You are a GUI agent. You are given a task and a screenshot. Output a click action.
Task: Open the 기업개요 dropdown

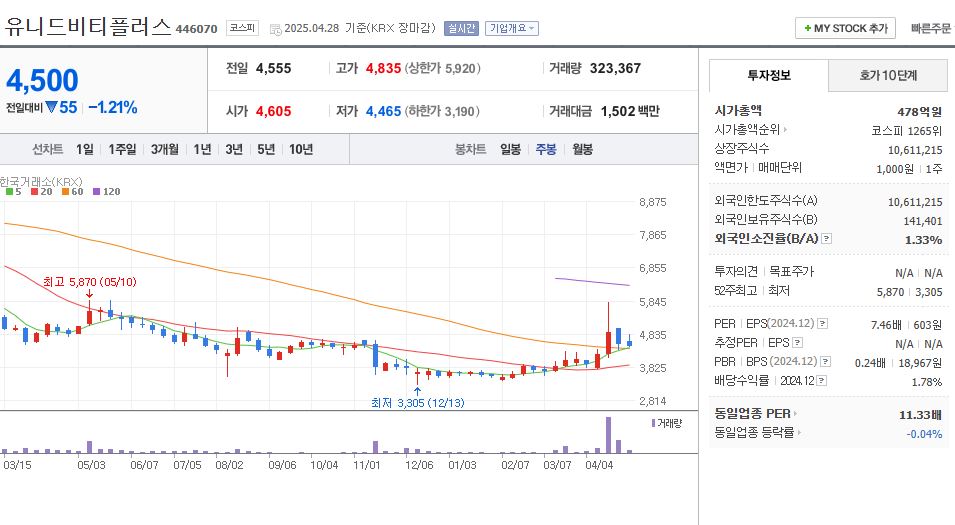[x=512, y=29]
